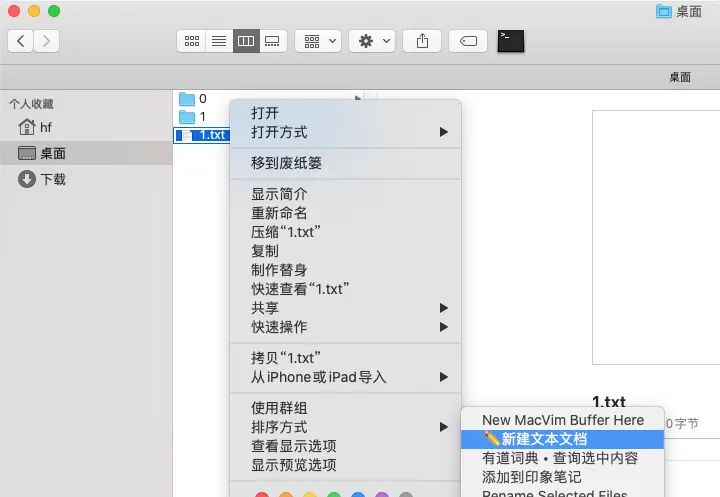720x497 pixels.
Task: Select 新建文本文档 in the submenu
Action: (x=562, y=439)
